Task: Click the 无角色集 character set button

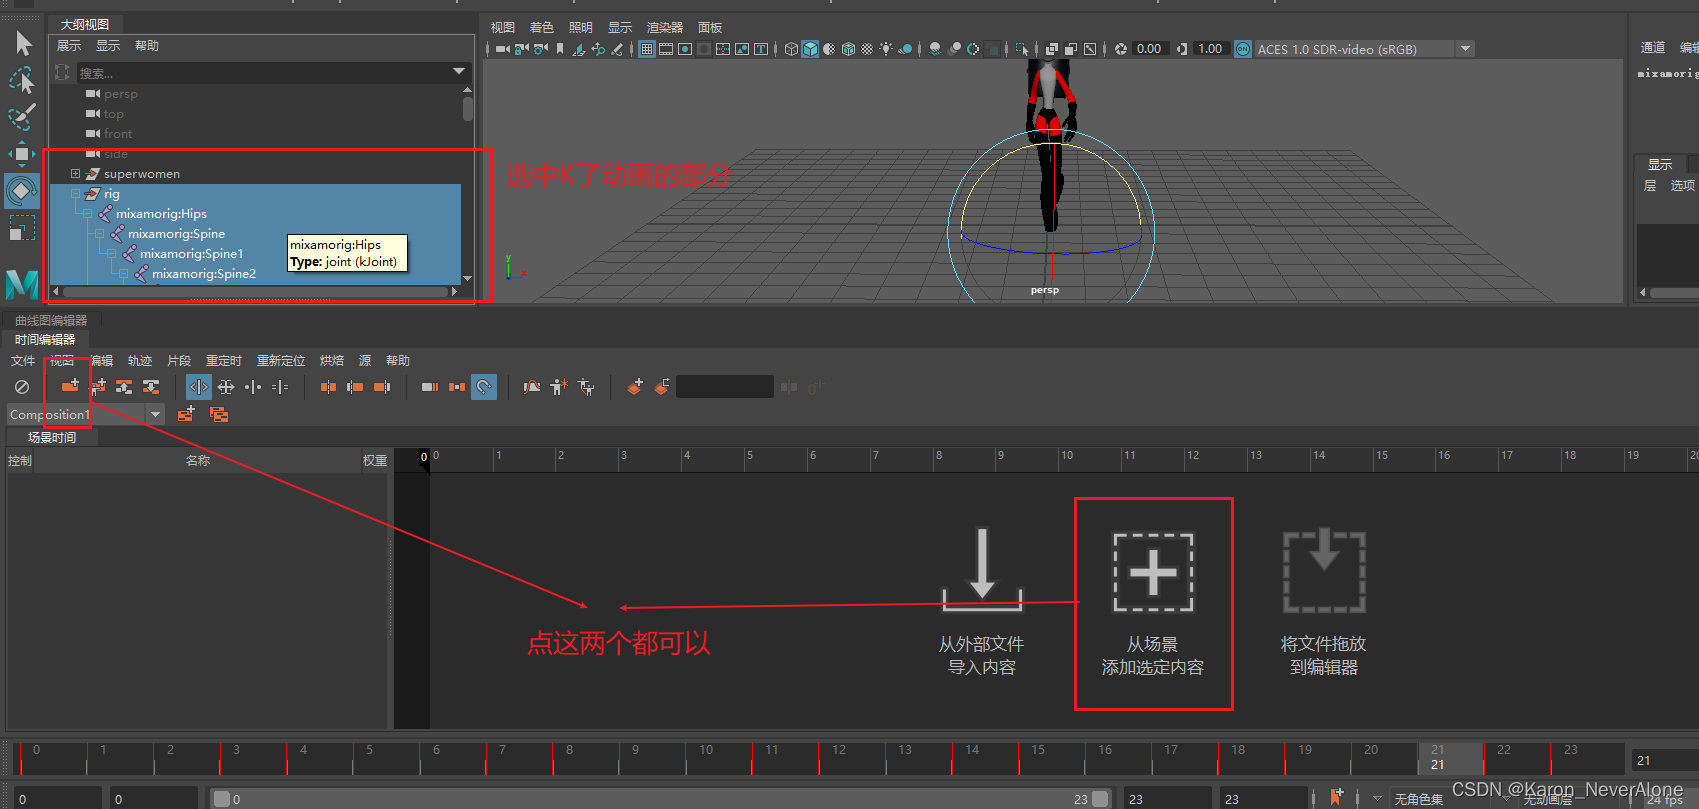Action: pos(1419,798)
